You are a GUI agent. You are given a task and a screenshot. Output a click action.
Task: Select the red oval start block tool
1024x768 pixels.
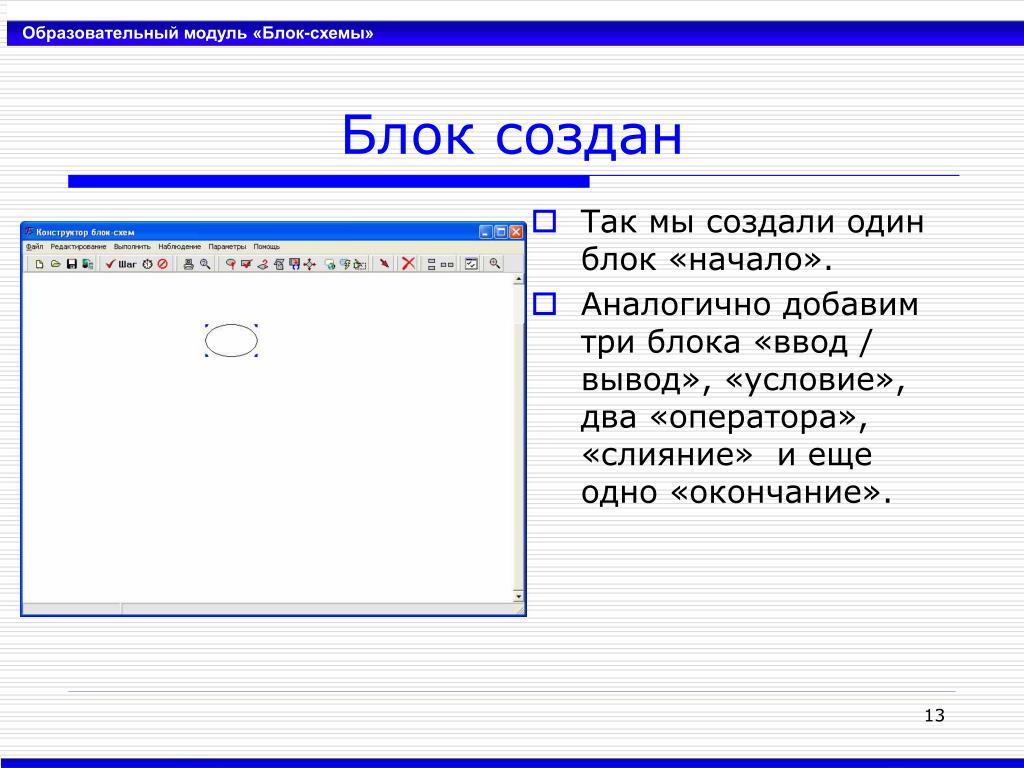tap(231, 264)
